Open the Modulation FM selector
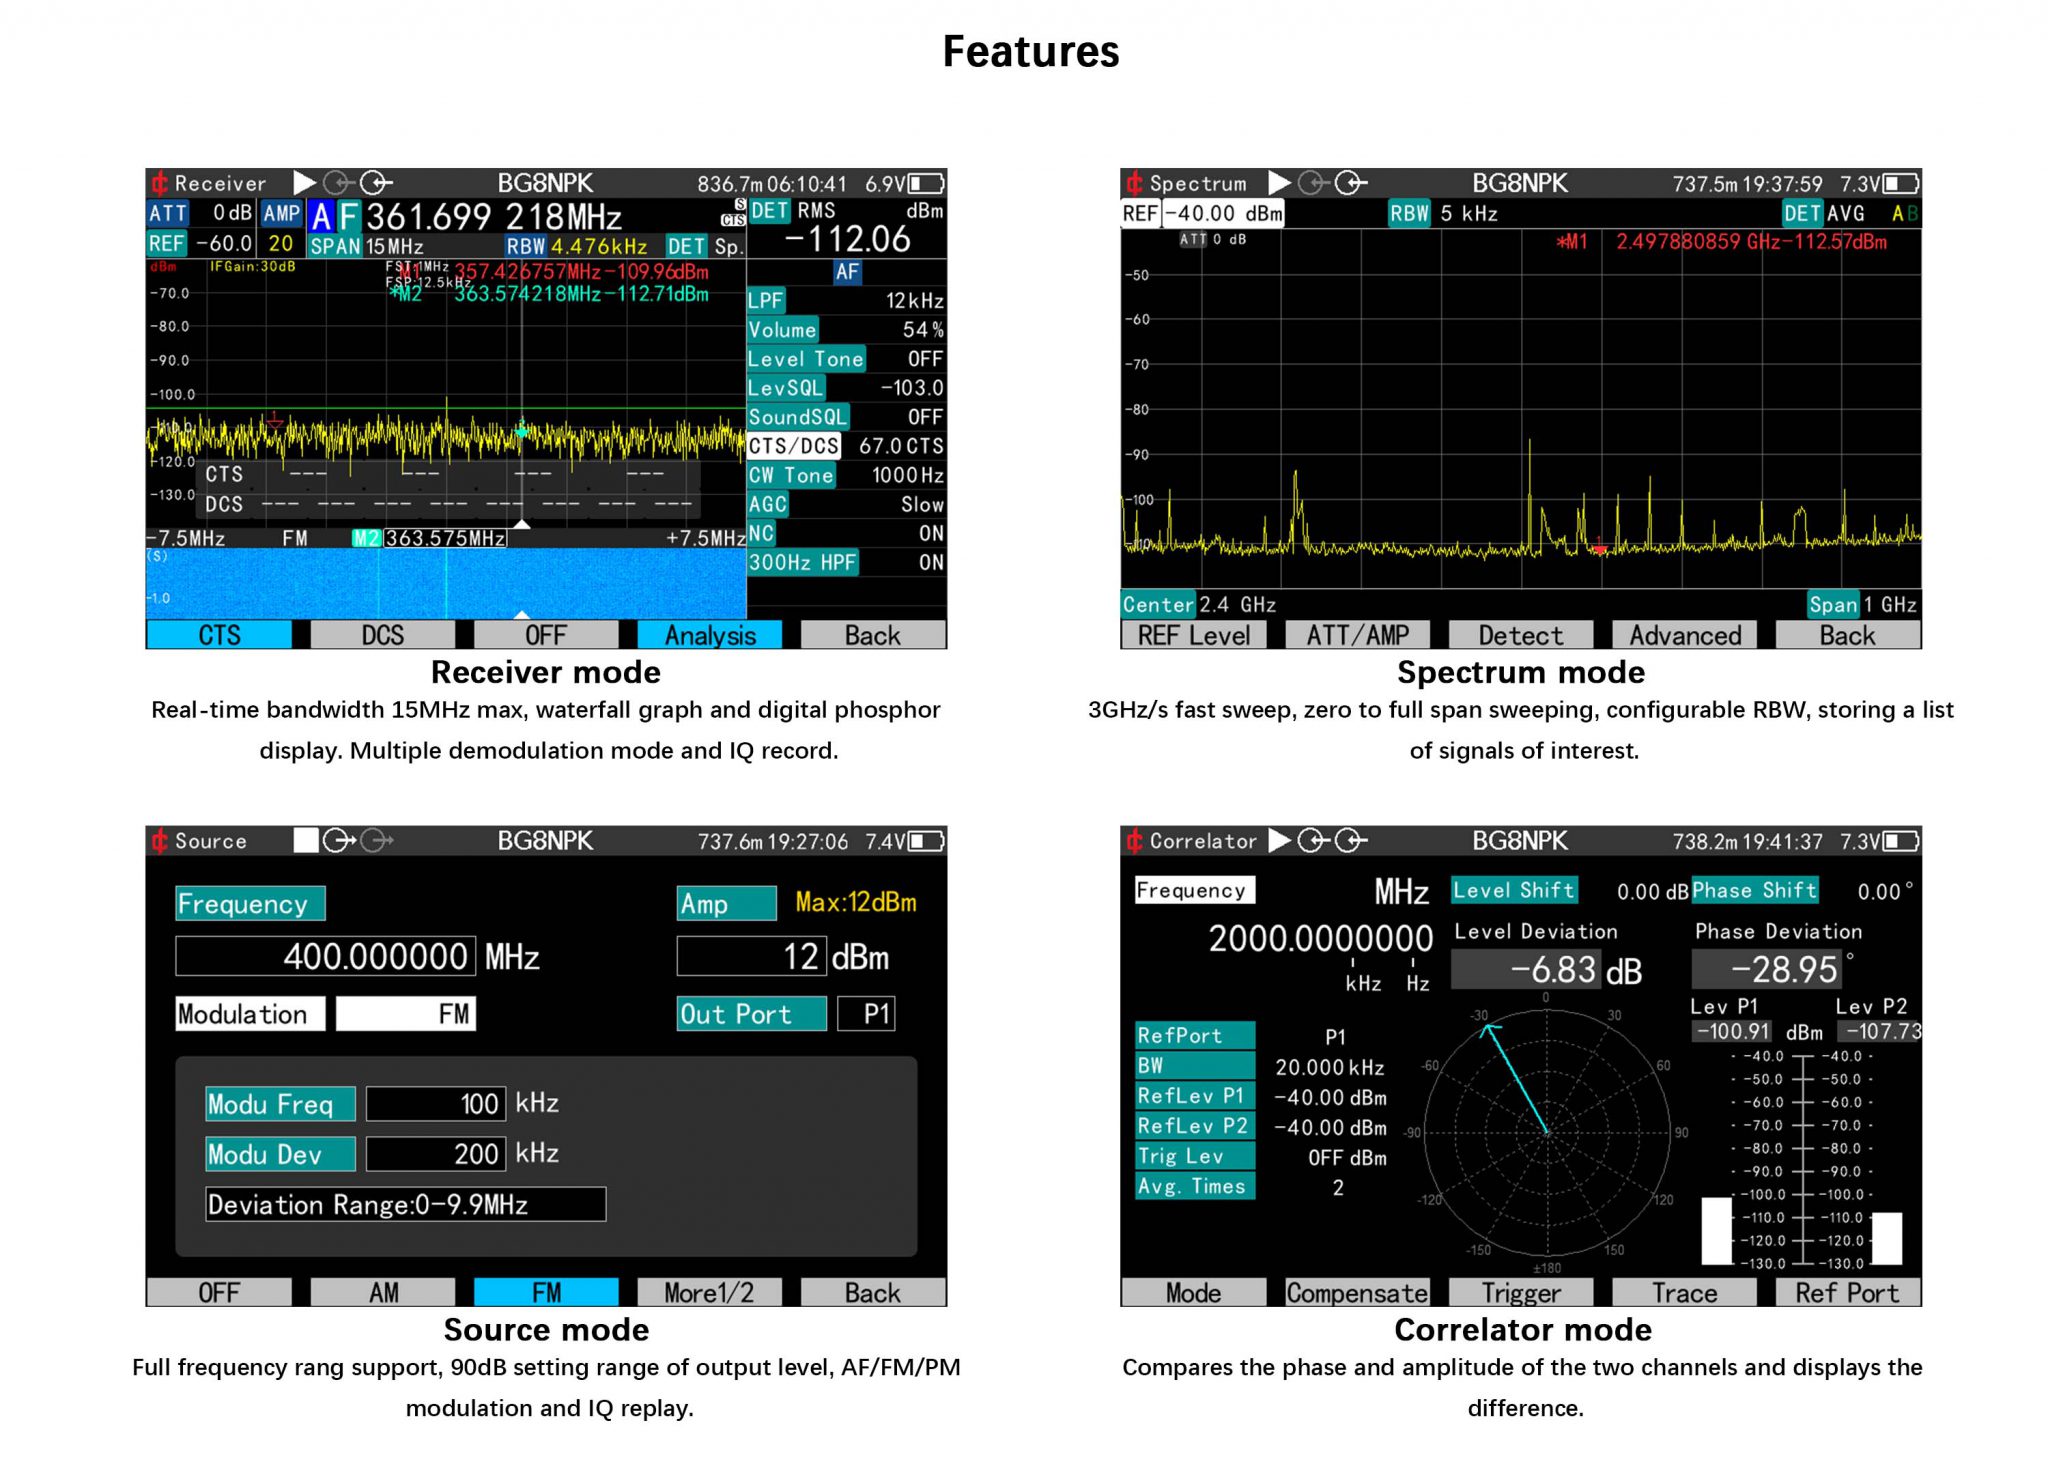 pos(405,1013)
